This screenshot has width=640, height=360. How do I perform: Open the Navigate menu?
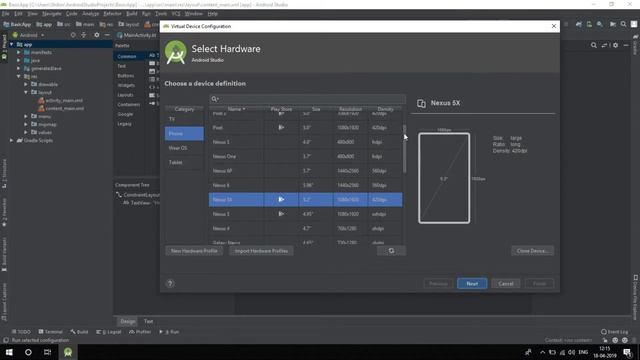51,13
